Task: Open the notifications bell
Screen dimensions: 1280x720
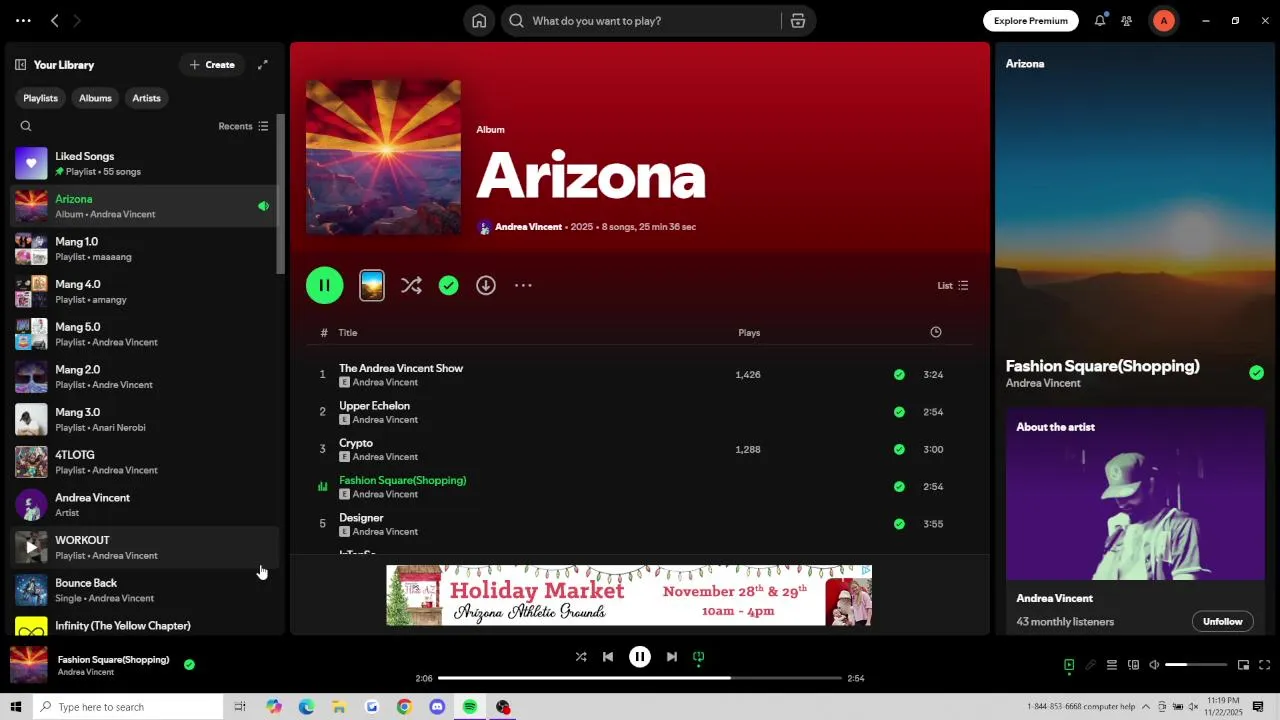Action: 1100,21
